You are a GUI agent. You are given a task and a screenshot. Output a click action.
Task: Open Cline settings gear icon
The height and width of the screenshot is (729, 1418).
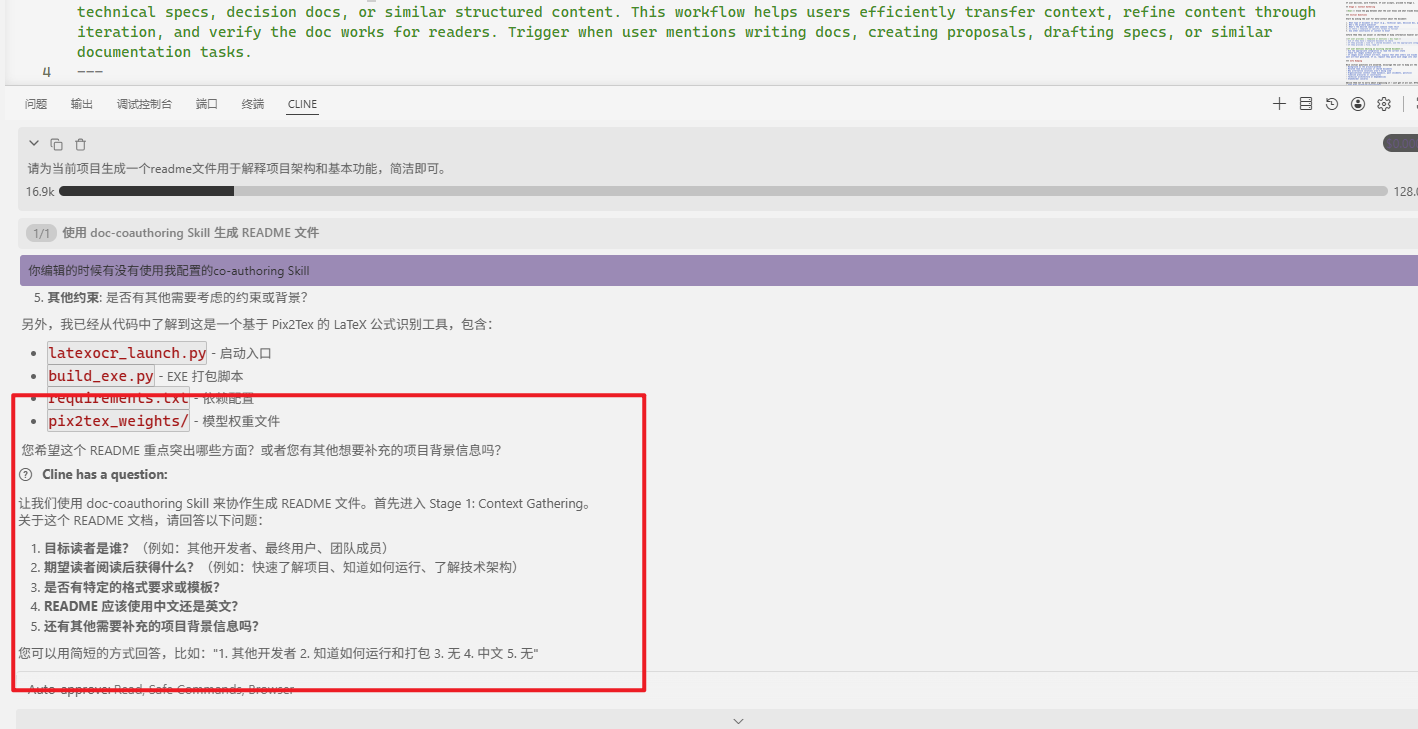[x=1384, y=104]
